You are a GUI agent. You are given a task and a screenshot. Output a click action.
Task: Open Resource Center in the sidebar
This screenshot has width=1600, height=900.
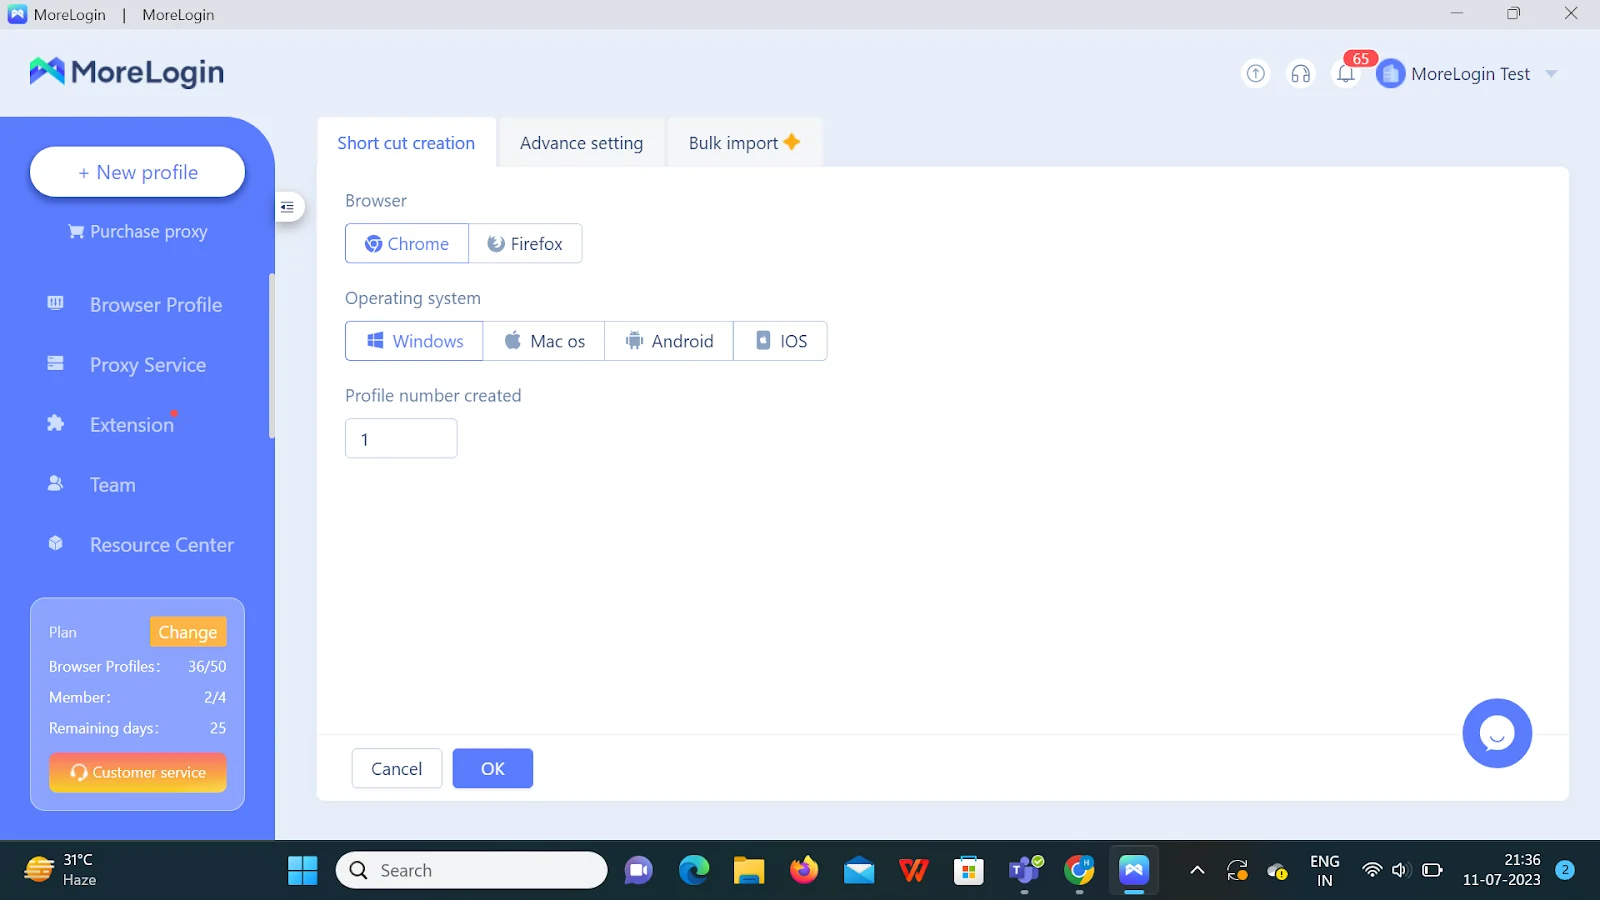click(162, 545)
